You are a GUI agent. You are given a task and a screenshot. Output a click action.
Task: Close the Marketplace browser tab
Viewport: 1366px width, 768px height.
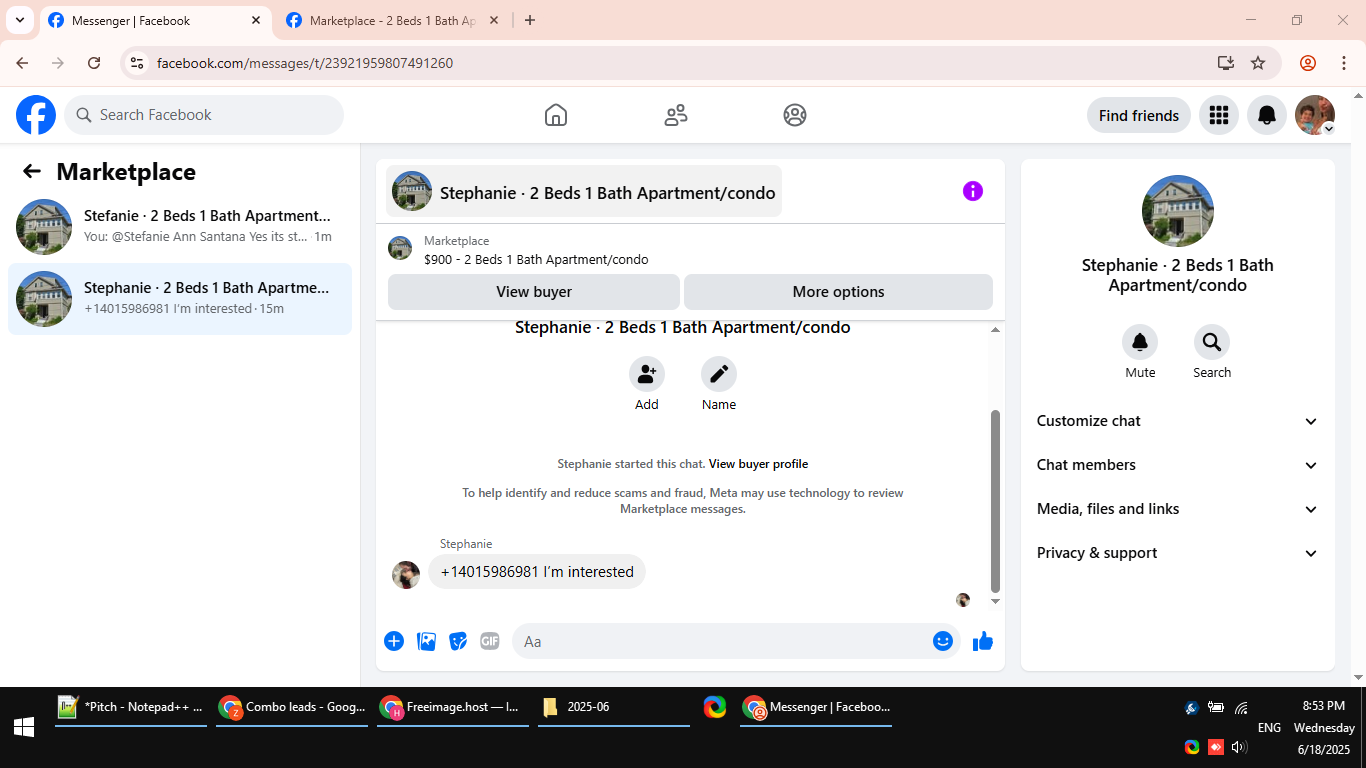494,20
